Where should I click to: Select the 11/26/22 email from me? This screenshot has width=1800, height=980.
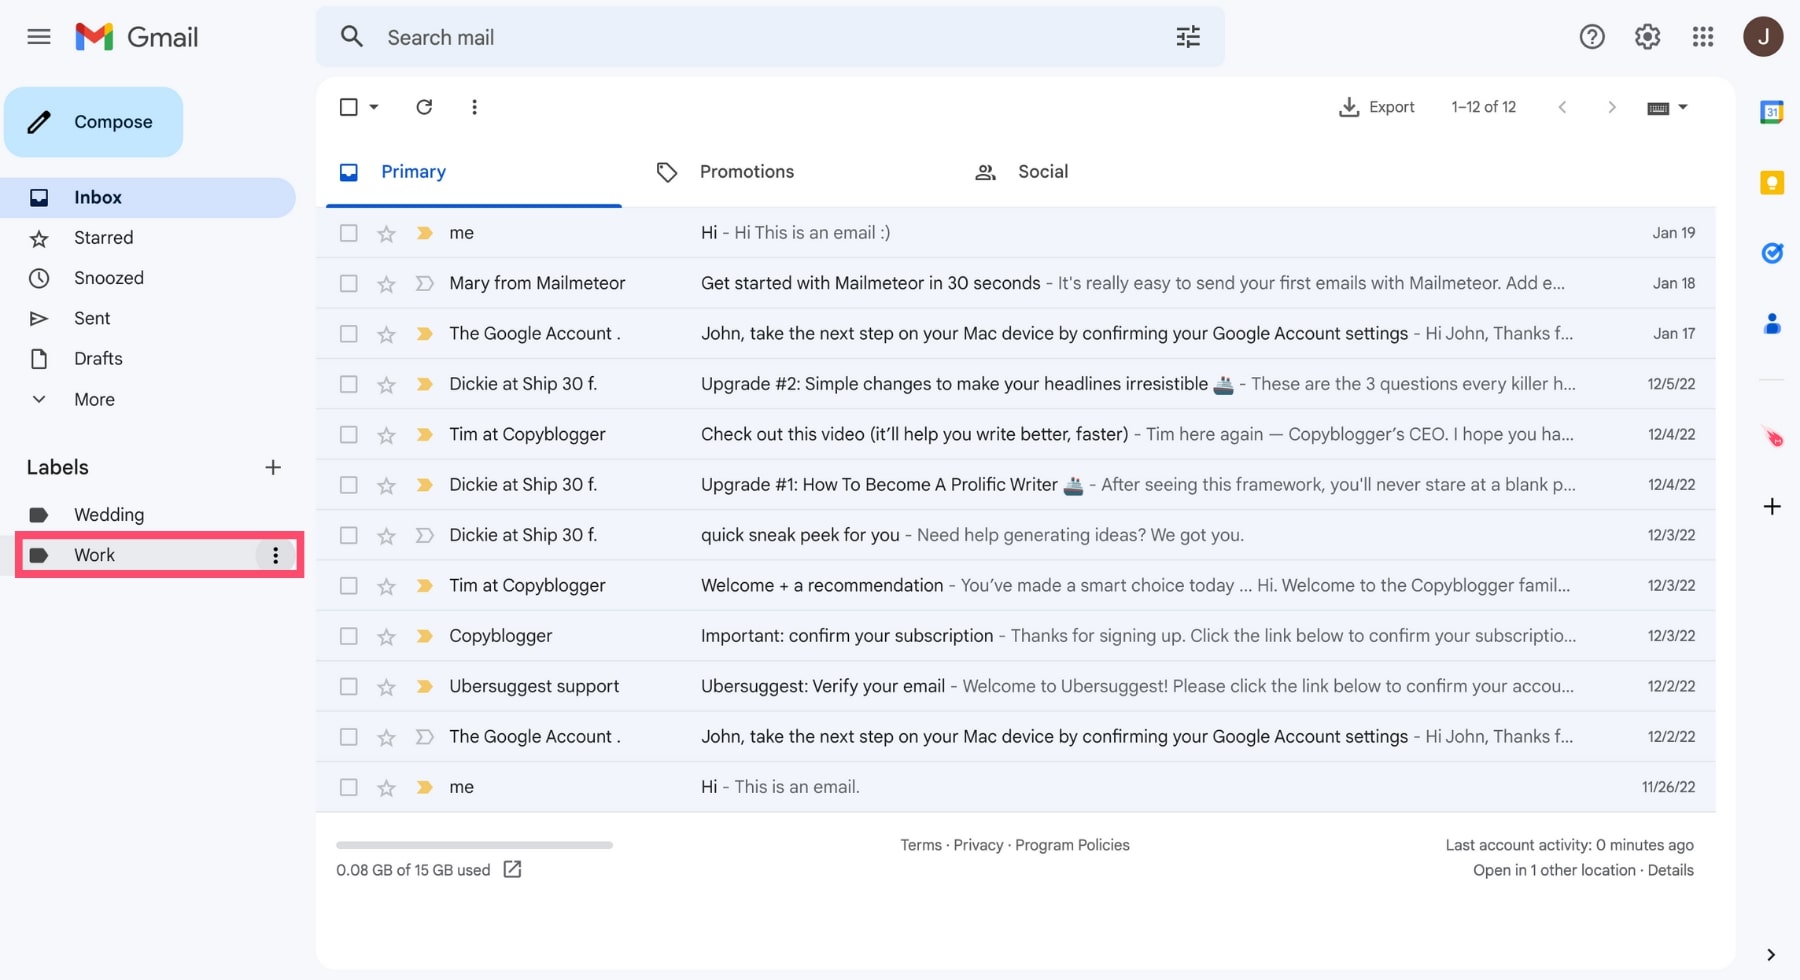point(348,788)
